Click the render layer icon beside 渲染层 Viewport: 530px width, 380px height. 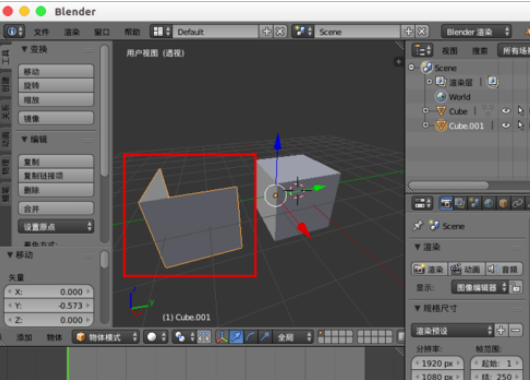(x=492, y=81)
